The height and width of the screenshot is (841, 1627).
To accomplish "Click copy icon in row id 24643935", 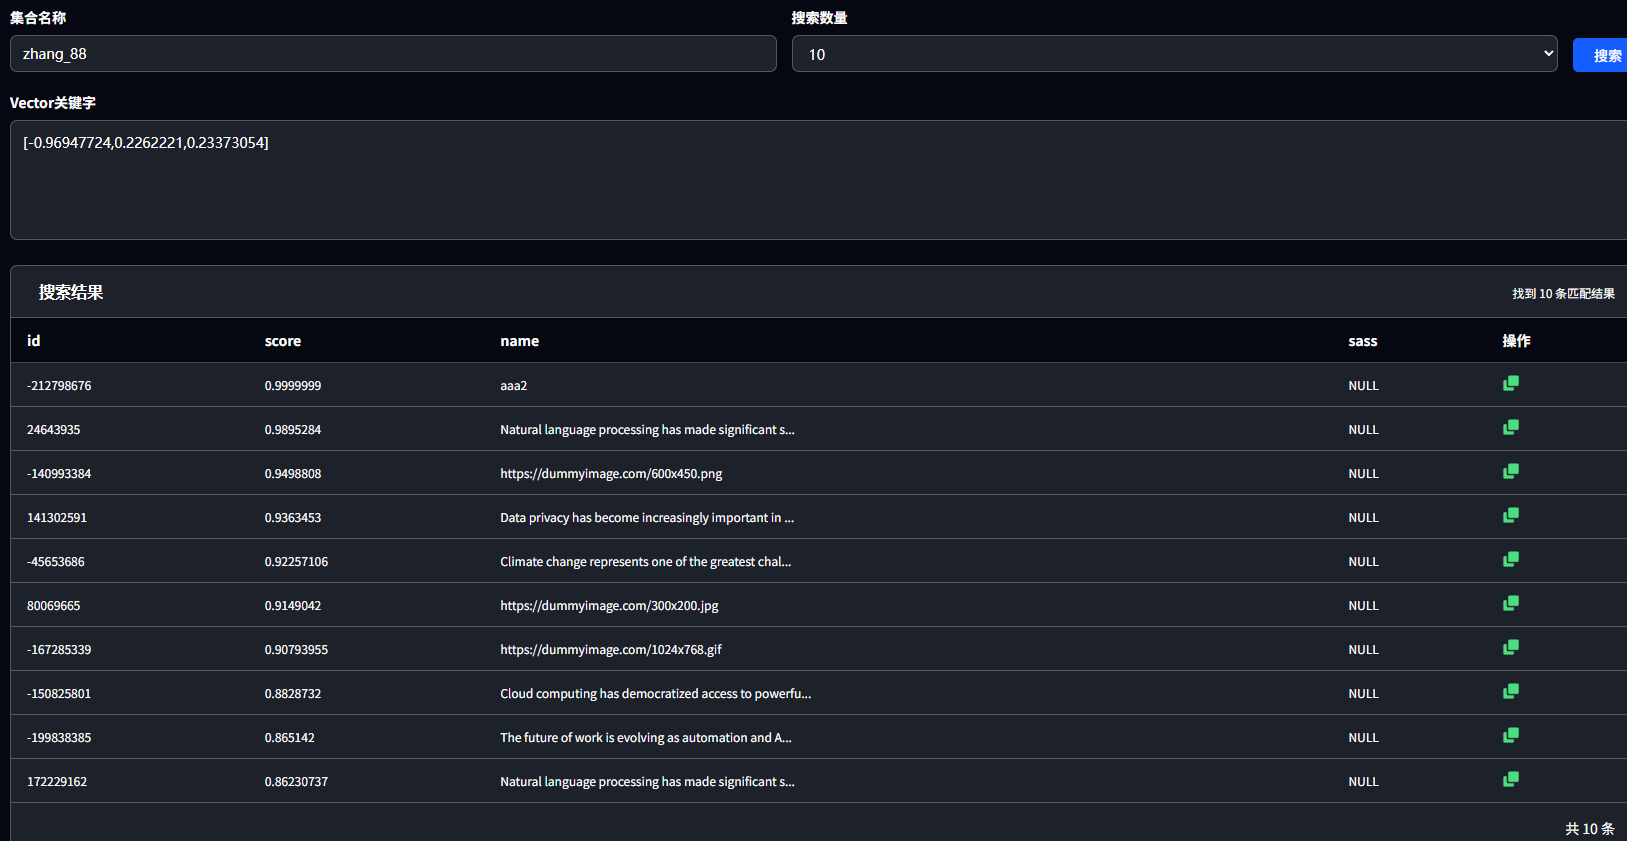I will (1510, 428).
